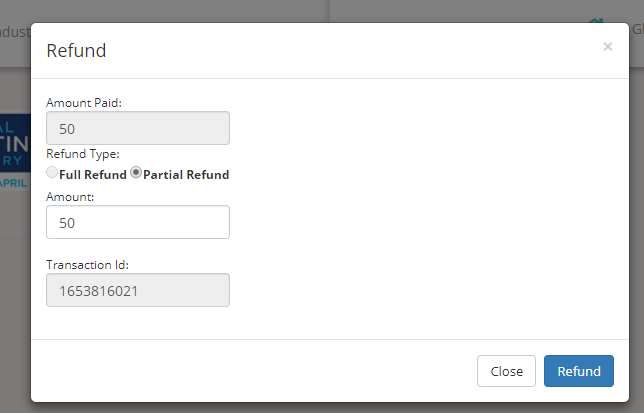Click the Refund dialog title heading
This screenshot has width=644, height=413.
(76, 51)
